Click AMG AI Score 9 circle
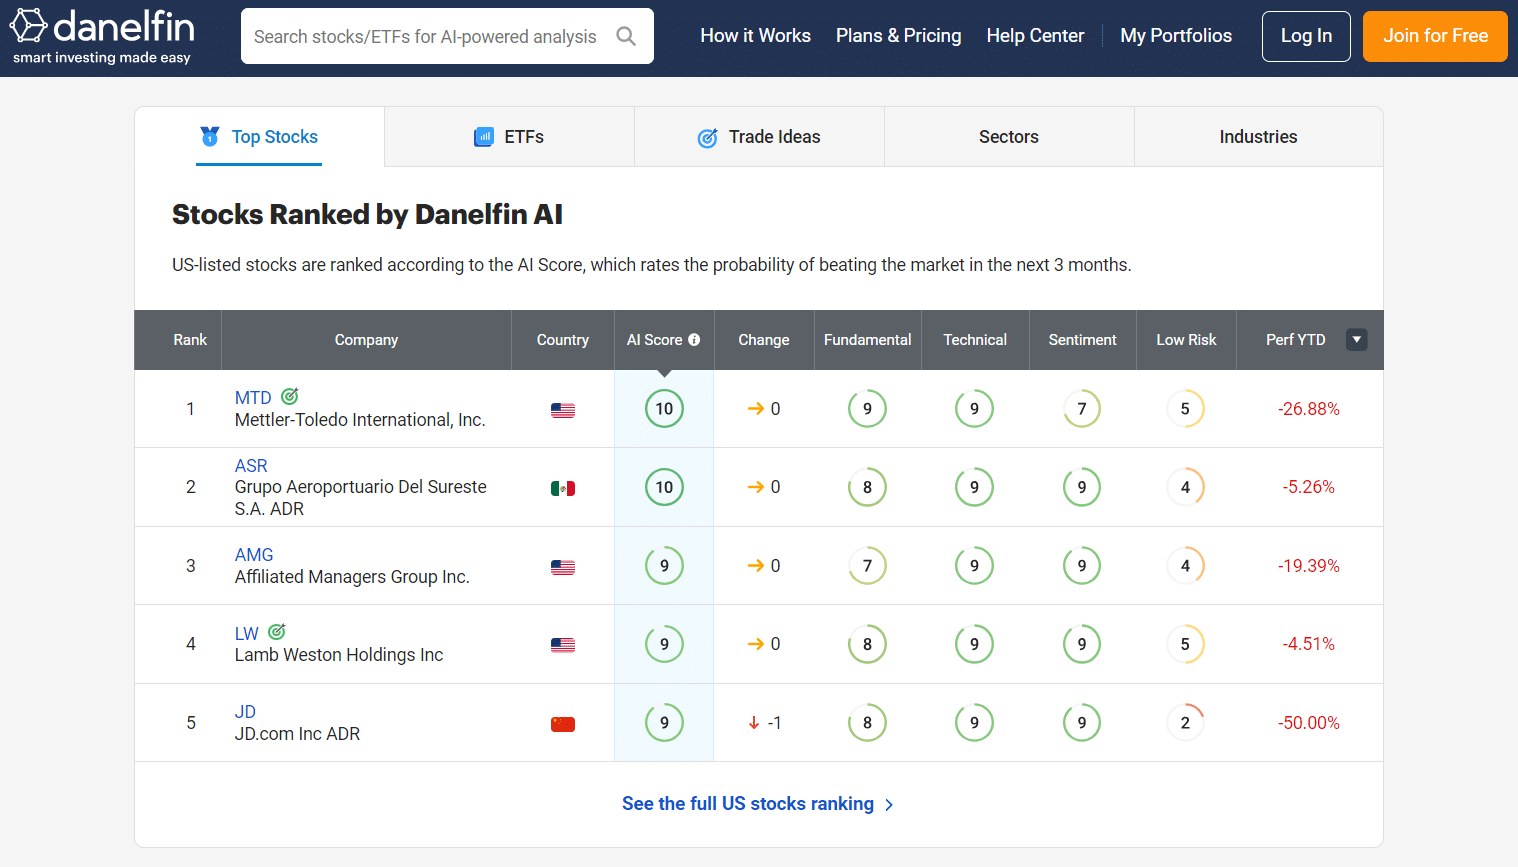Viewport: 1518px width, 867px height. [x=664, y=566]
